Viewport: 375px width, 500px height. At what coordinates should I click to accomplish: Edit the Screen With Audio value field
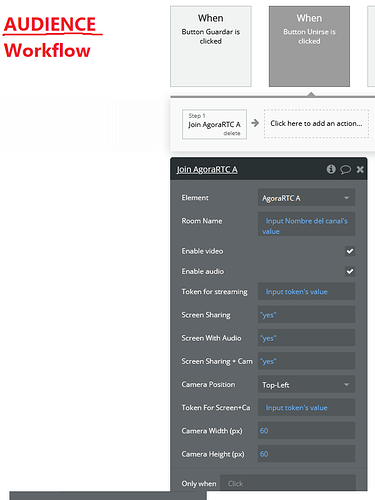point(306,338)
